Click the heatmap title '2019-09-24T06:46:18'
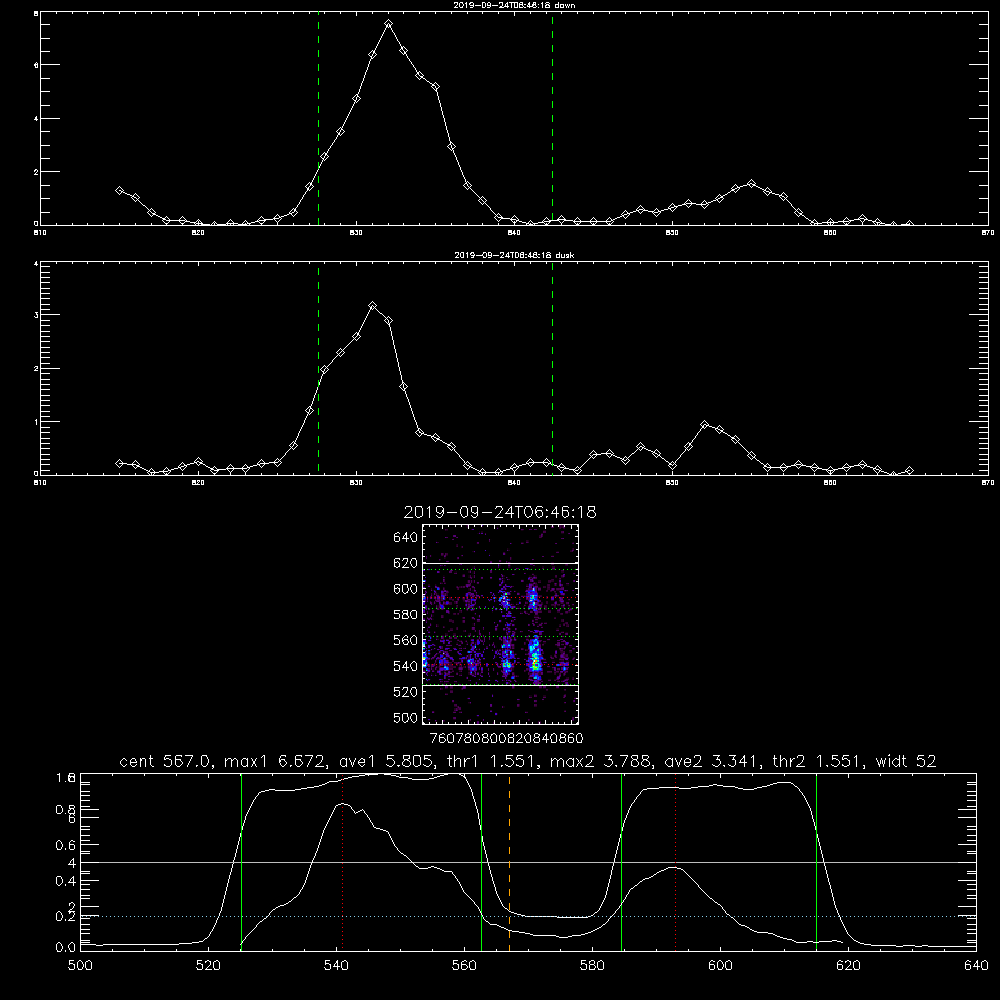 point(500,512)
